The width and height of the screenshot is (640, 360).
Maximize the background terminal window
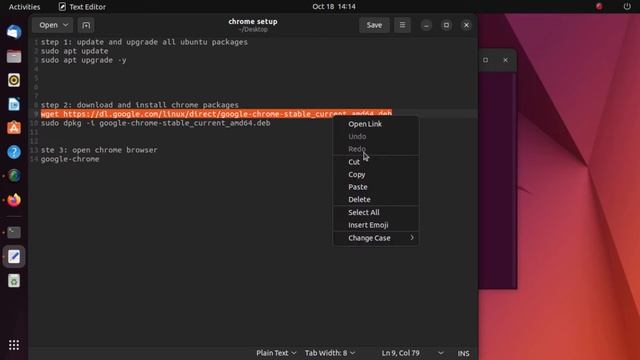tap(485, 60)
